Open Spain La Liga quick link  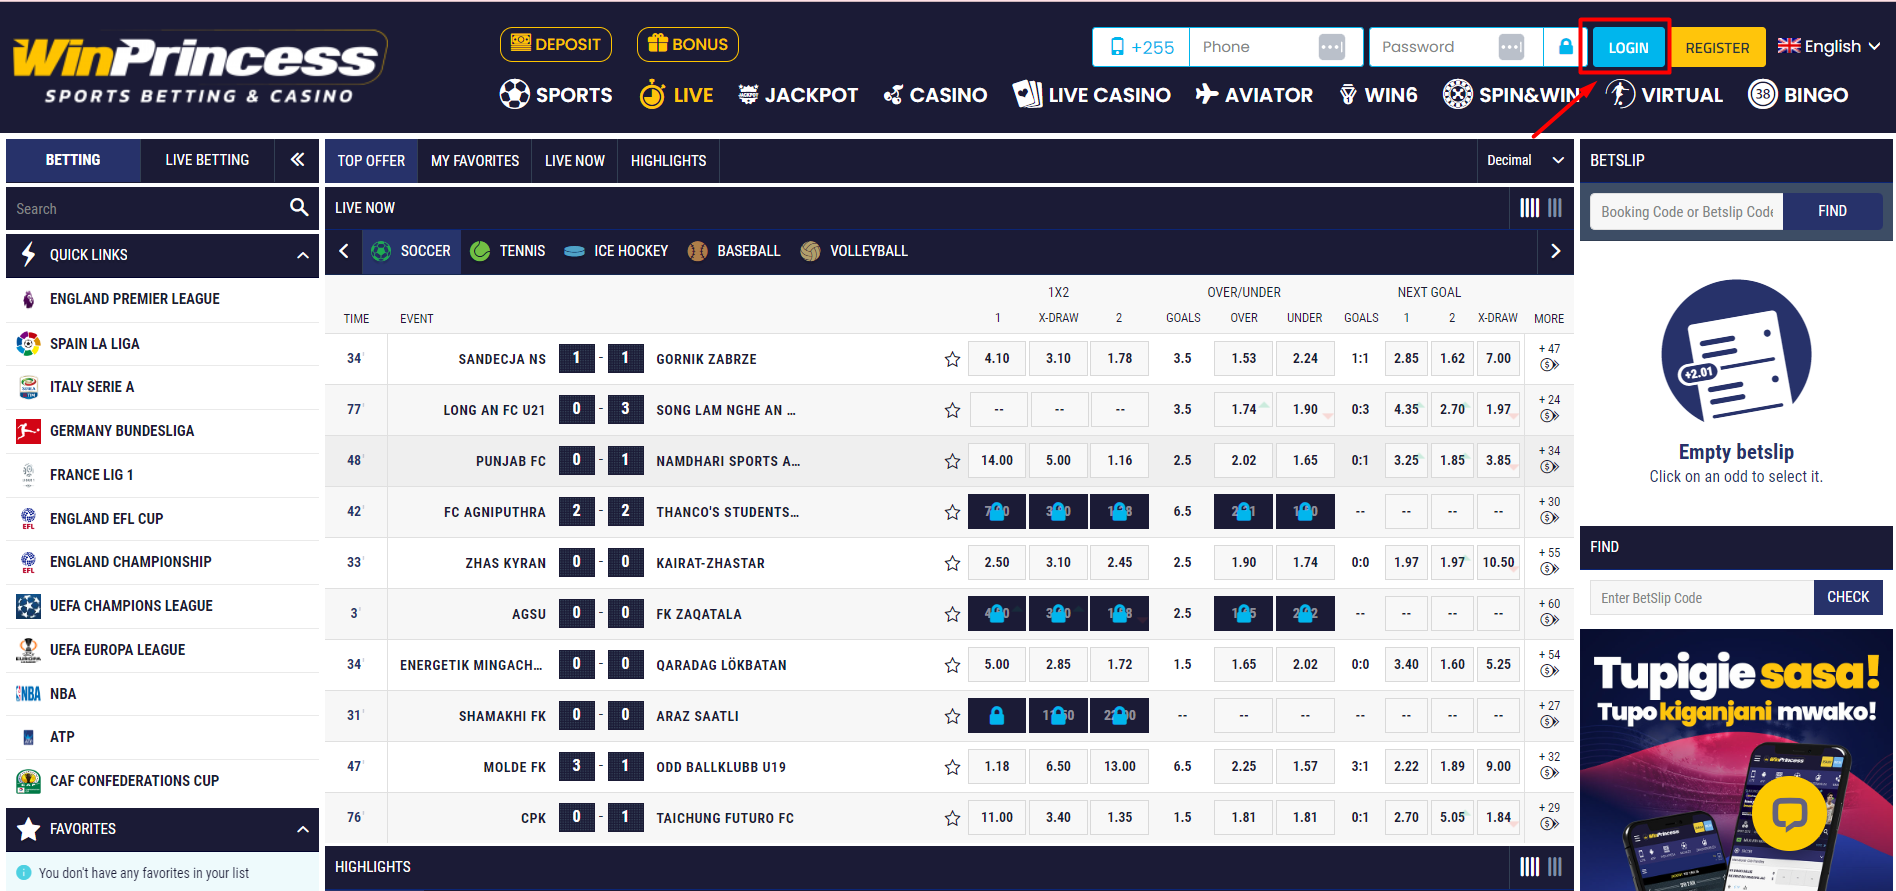[162, 344]
